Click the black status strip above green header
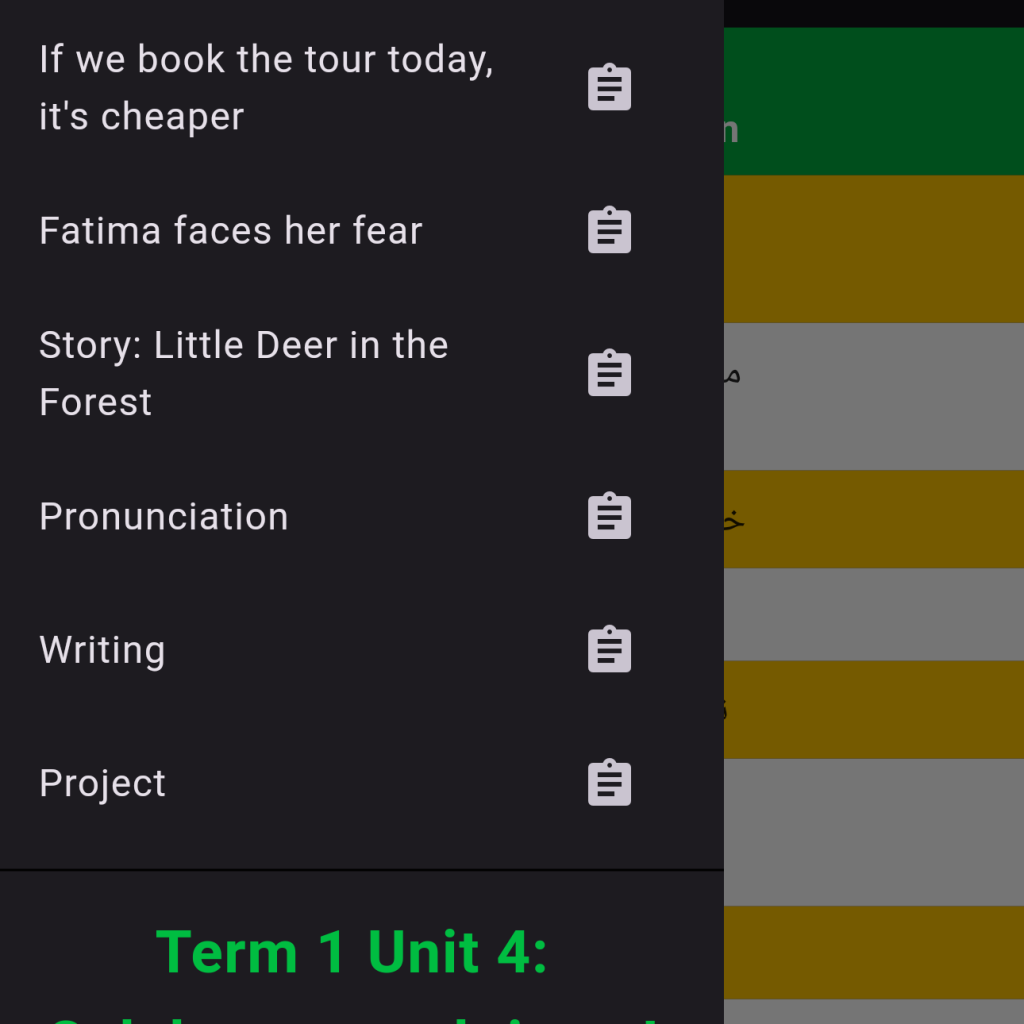Image resolution: width=1024 pixels, height=1024 pixels. pyautogui.click(x=873, y=13)
